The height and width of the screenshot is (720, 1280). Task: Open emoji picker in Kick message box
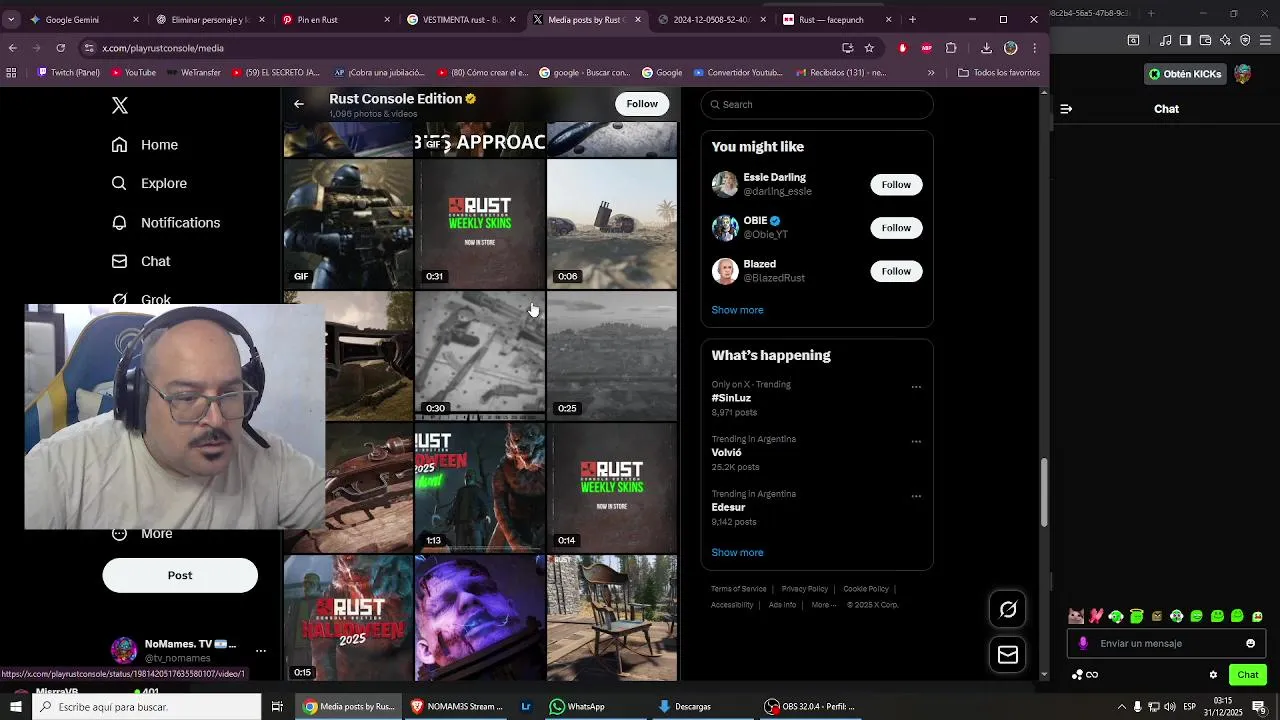pos(1250,644)
